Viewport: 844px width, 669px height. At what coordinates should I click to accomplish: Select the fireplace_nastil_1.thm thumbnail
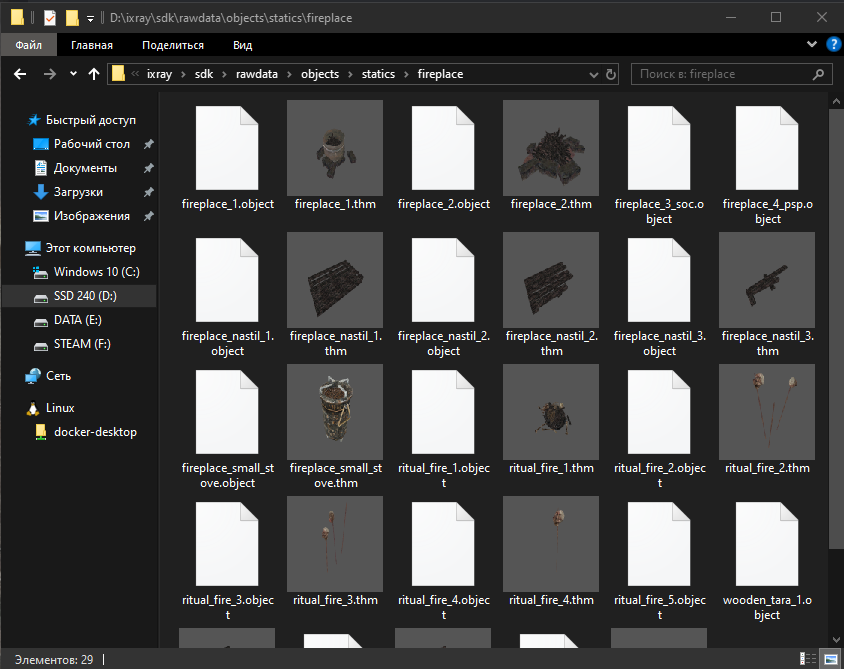335,280
